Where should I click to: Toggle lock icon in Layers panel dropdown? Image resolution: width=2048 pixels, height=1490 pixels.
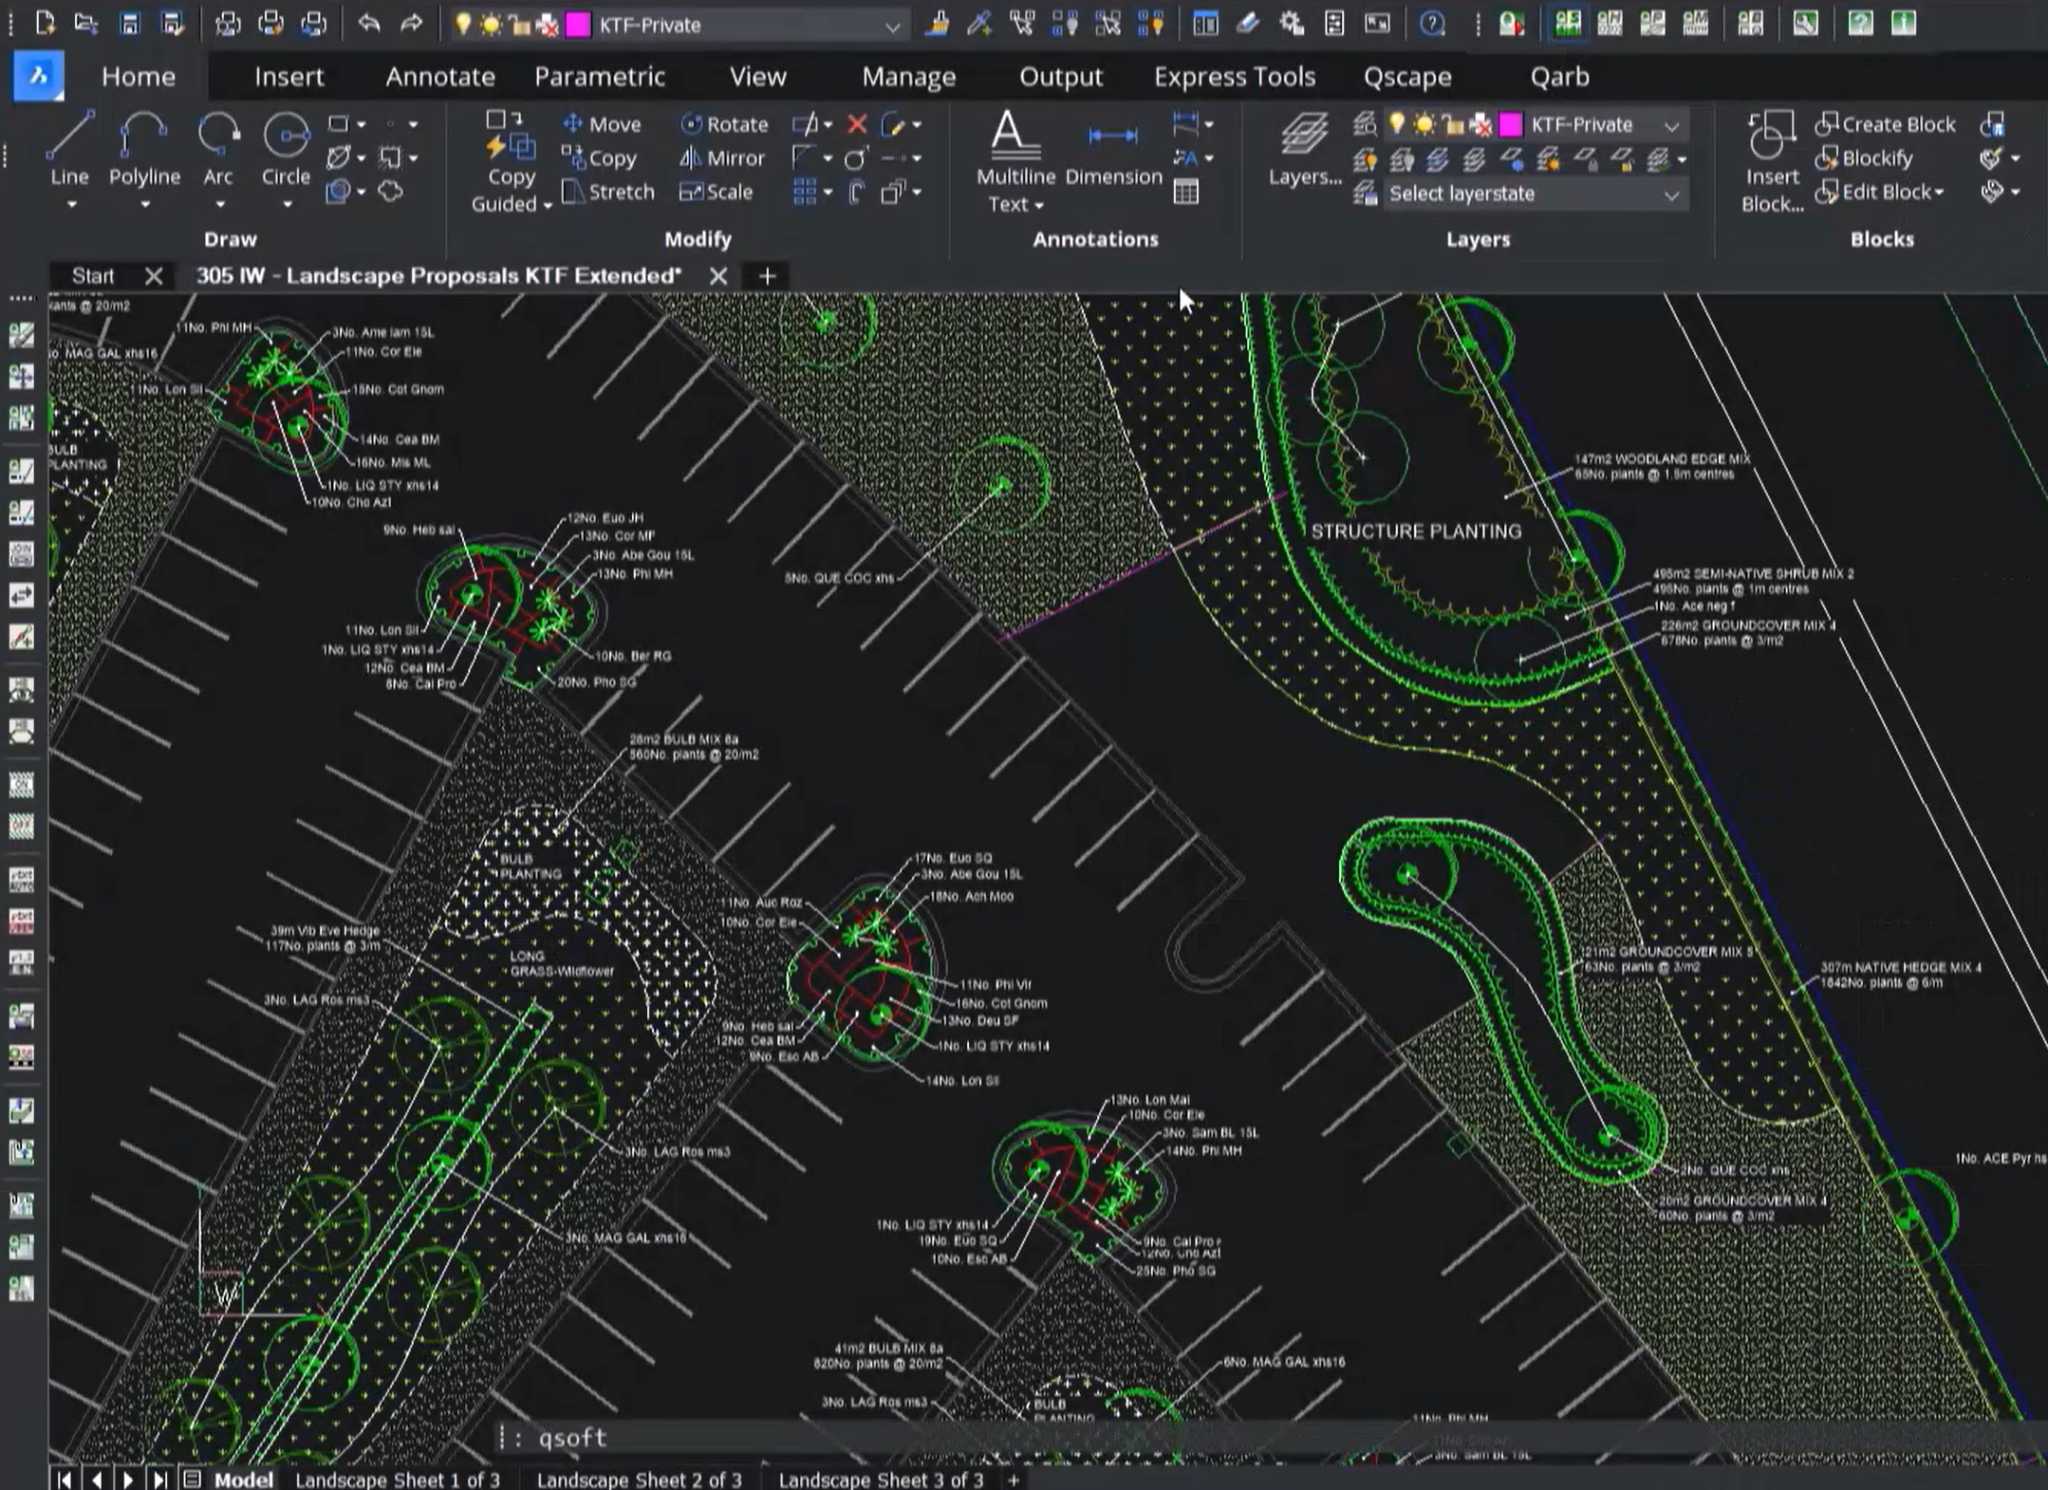(1453, 125)
